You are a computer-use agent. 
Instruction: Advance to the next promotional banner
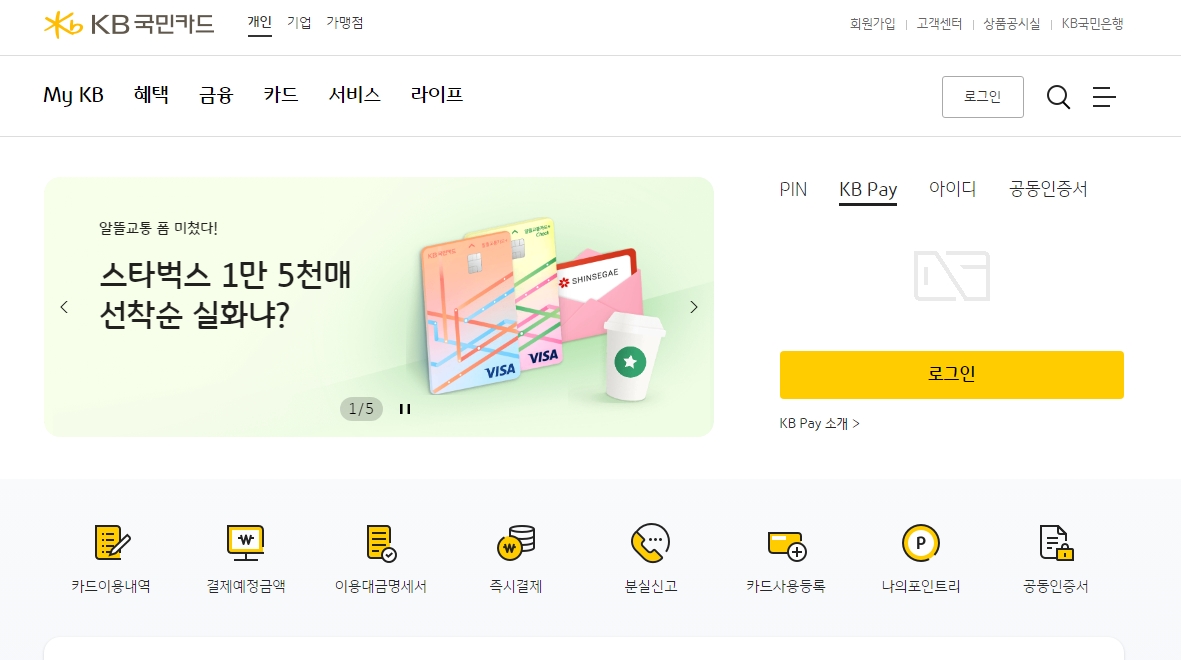[693, 307]
